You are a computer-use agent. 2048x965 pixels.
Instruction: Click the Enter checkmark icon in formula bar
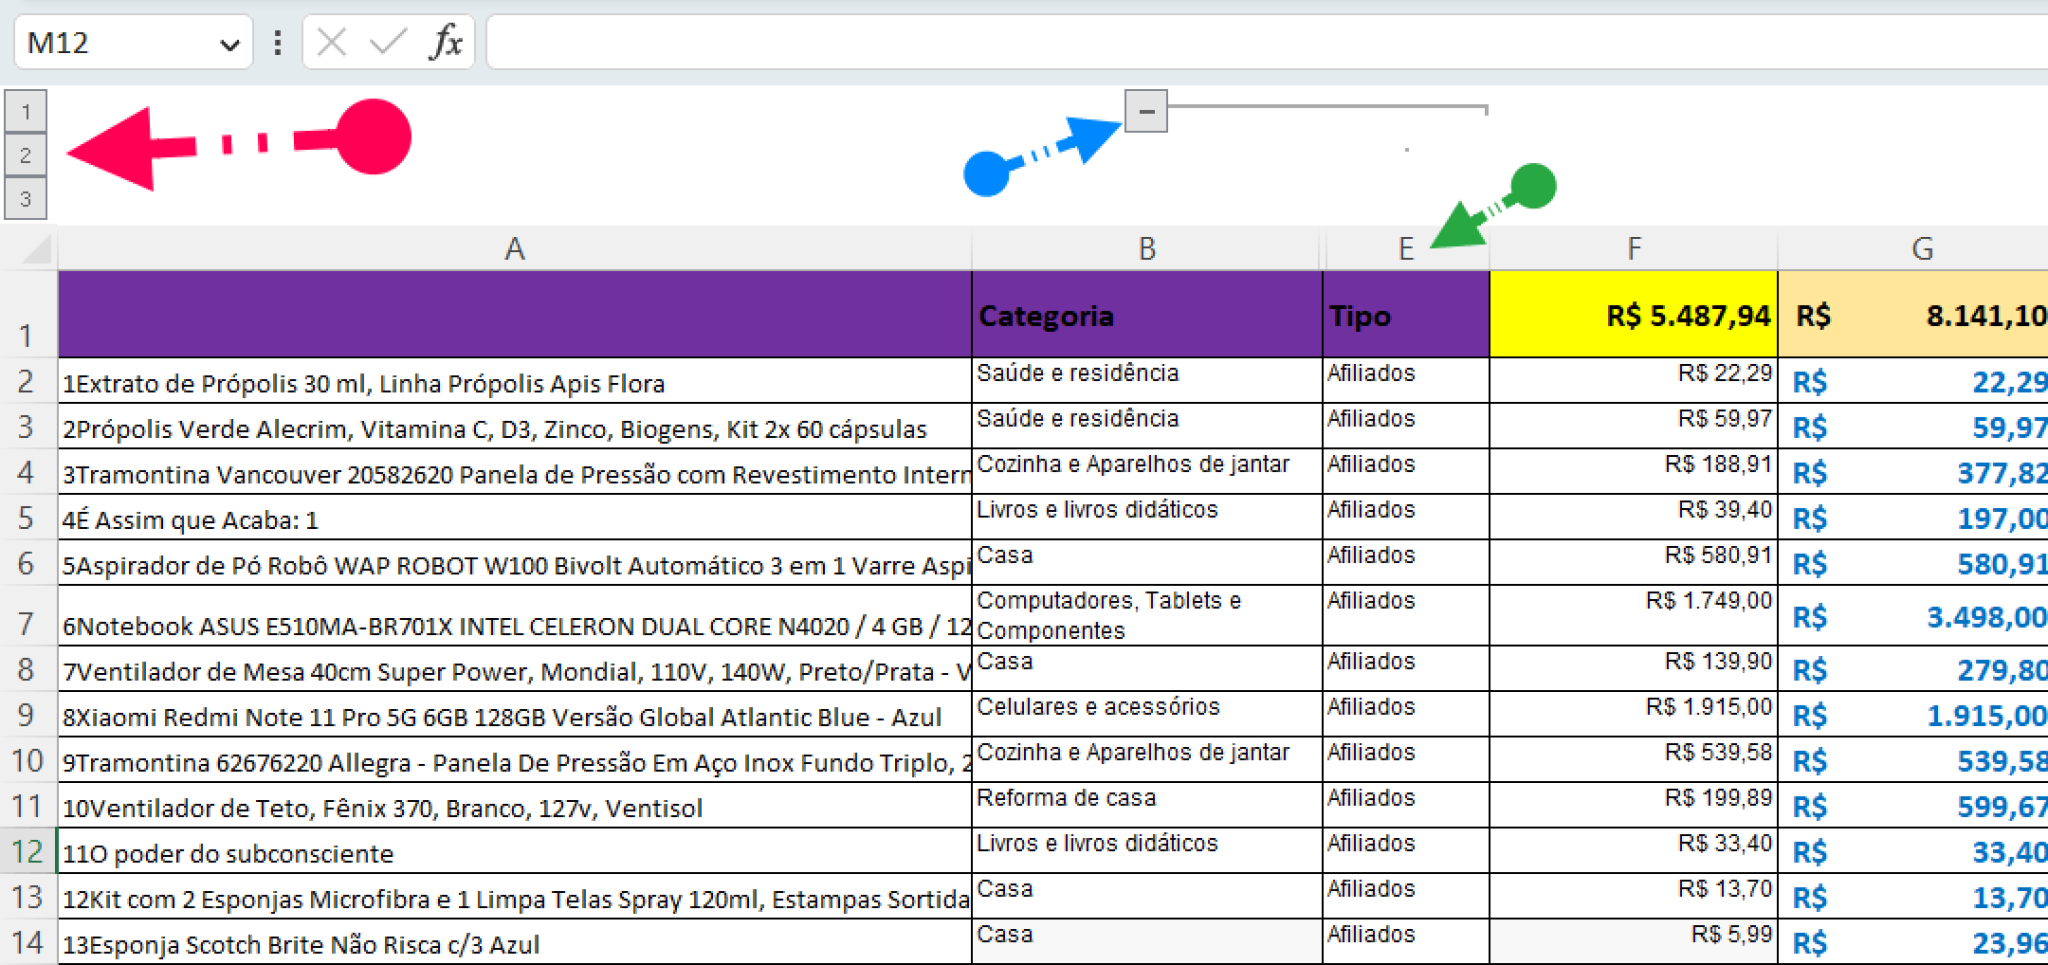pyautogui.click(x=385, y=42)
